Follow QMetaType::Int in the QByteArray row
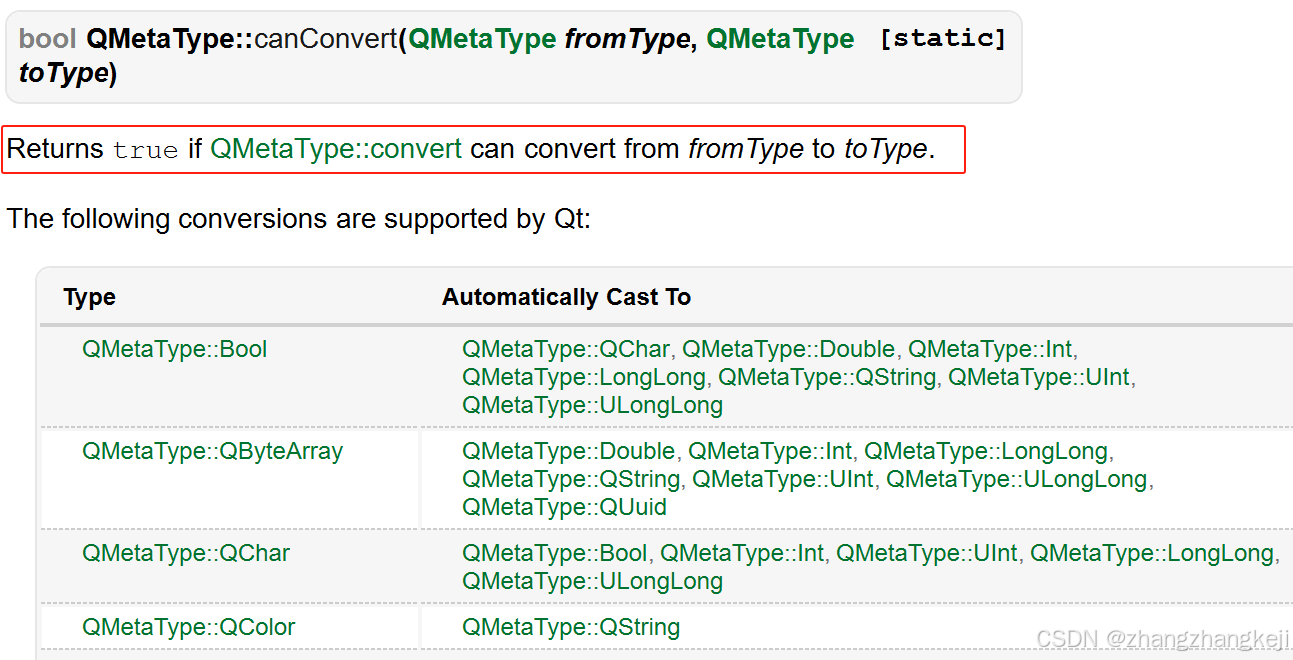Screen dimensions: 1293x660 click(770, 451)
